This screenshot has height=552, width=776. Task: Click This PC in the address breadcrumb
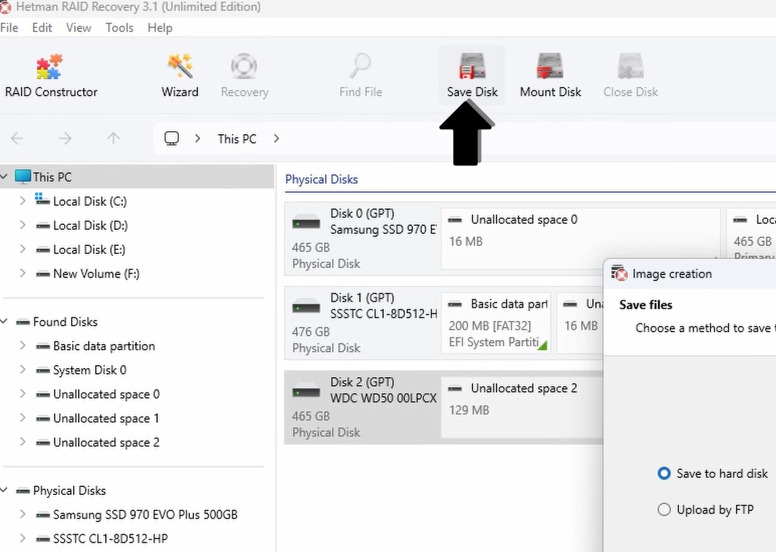(237, 139)
